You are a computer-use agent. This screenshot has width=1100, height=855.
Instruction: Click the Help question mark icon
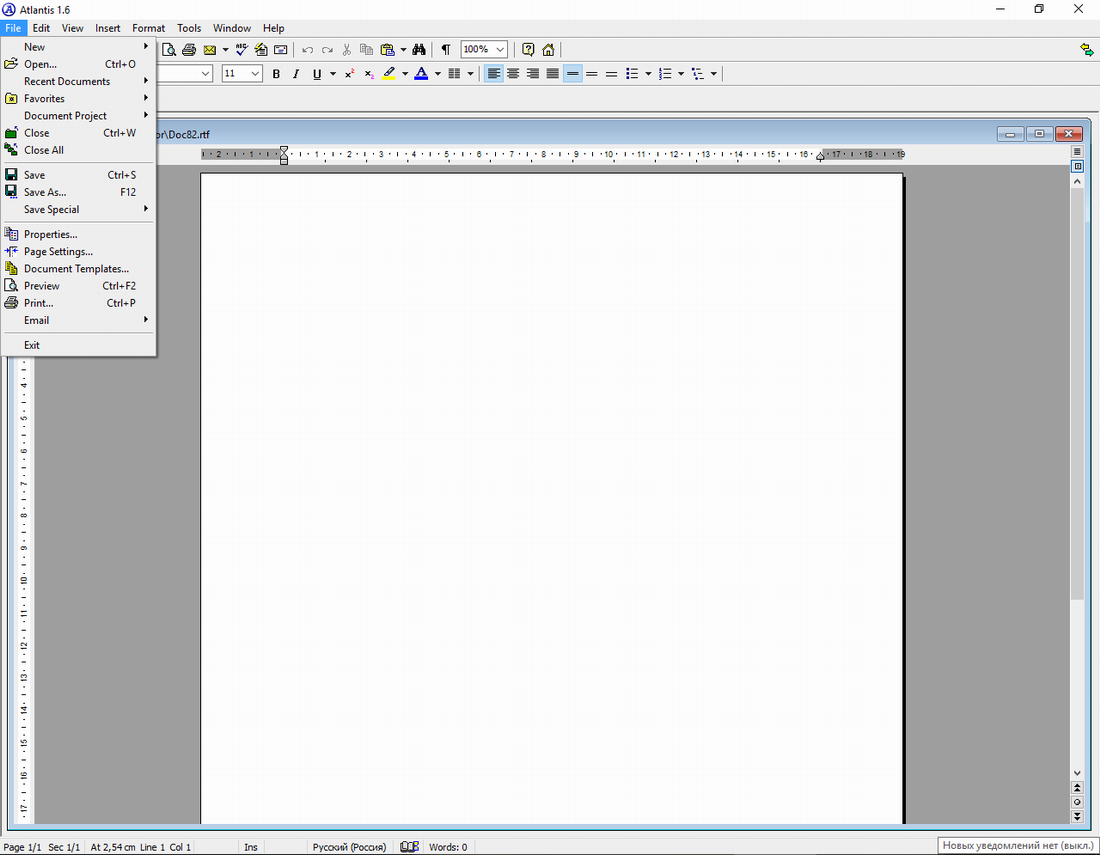(528, 50)
